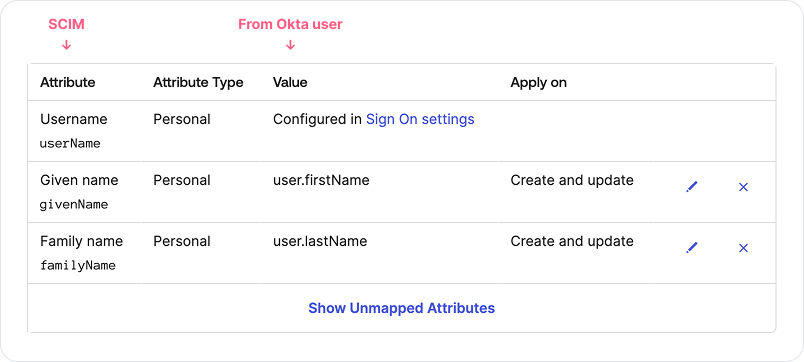
Task: Click Show Unmapped Attributes
Action: [x=401, y=308]
